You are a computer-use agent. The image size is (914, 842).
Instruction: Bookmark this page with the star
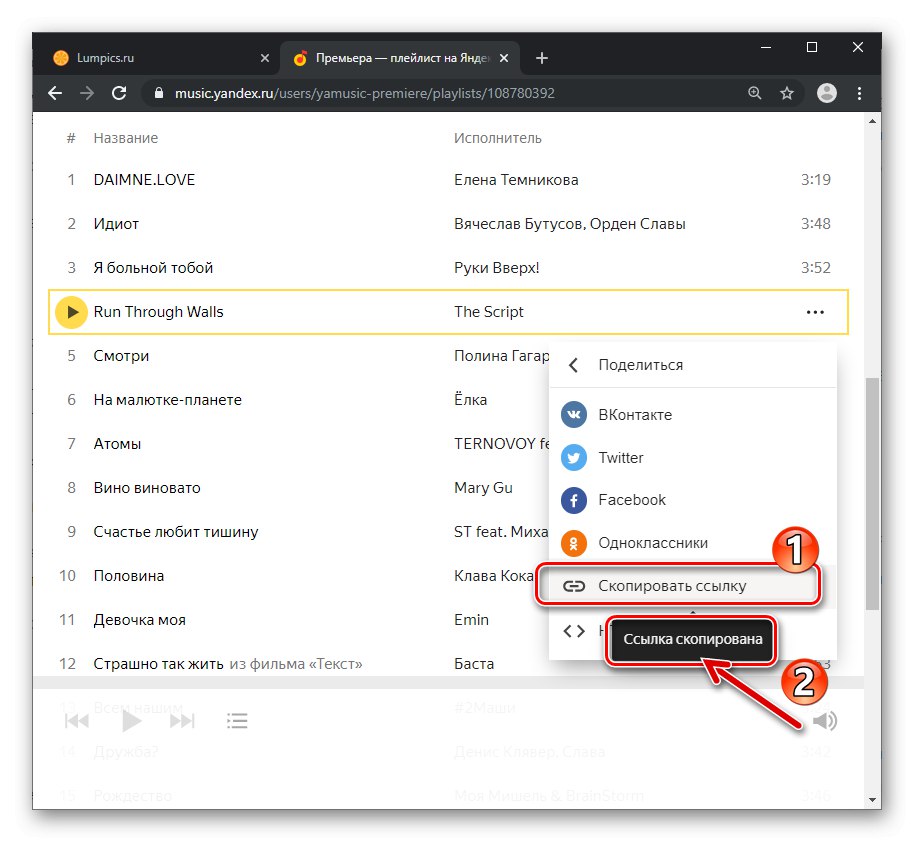pos(787,93)
